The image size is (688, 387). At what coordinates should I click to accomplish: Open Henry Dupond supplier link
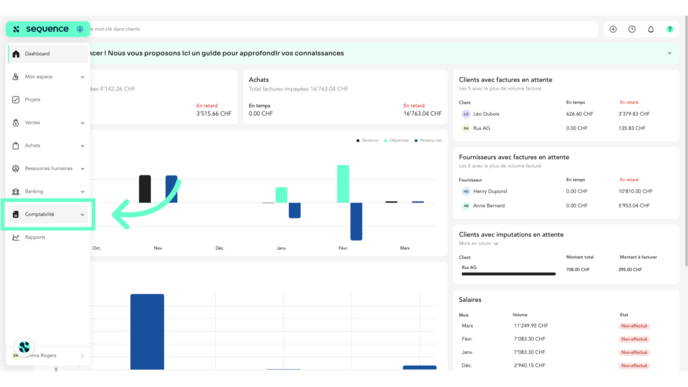[x=490, y=191]
